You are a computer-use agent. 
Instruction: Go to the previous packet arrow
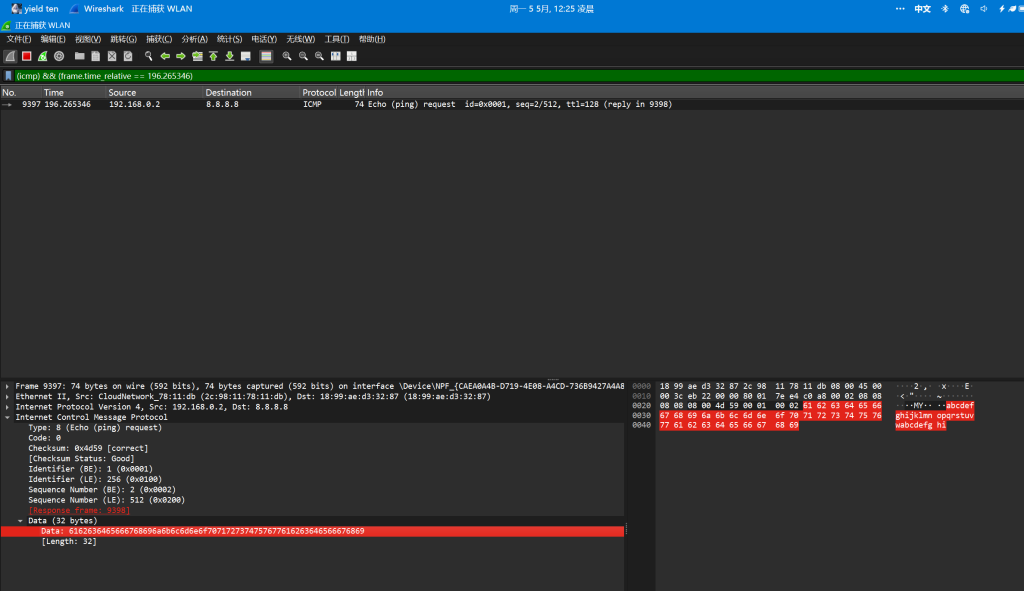165,56
